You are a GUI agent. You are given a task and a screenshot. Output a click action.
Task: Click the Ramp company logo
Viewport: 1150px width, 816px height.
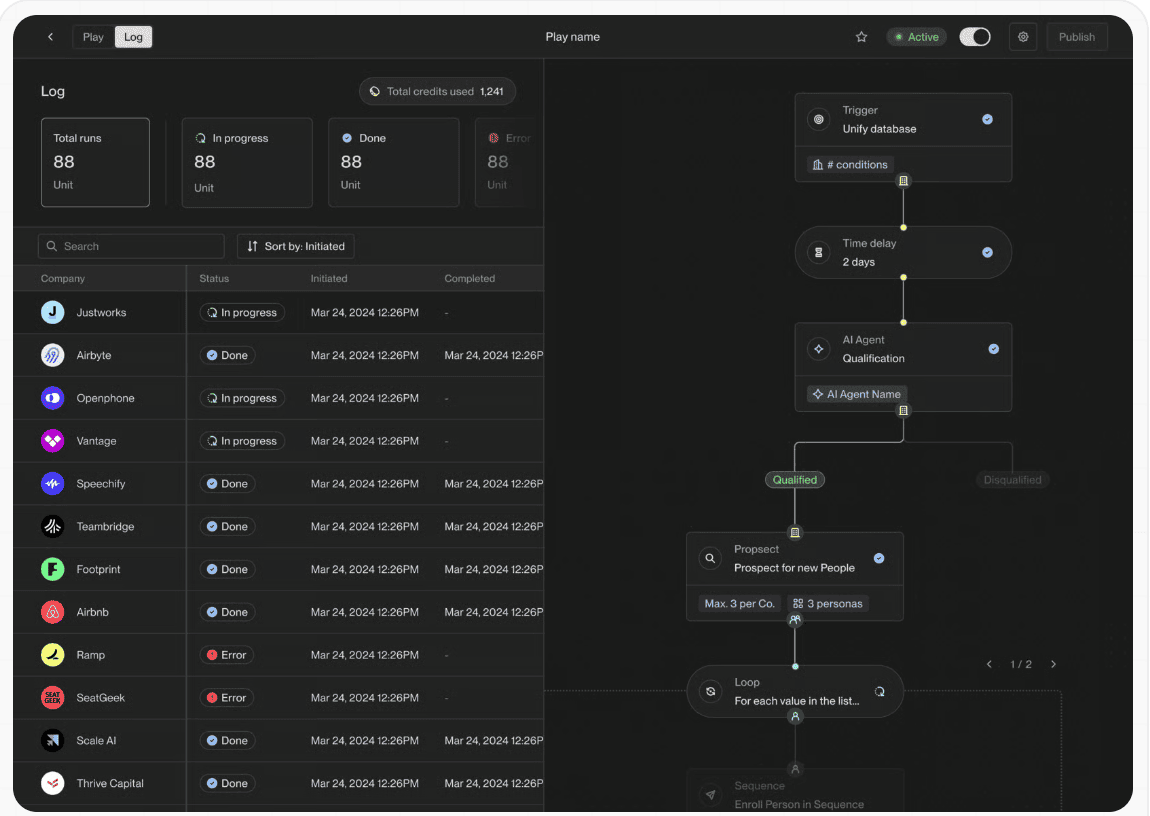coord(53,655)
